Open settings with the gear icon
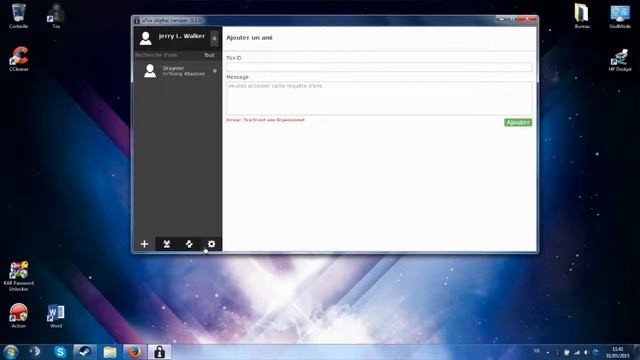This screenshot has height=360, width=640. click(x=211, y=244)
